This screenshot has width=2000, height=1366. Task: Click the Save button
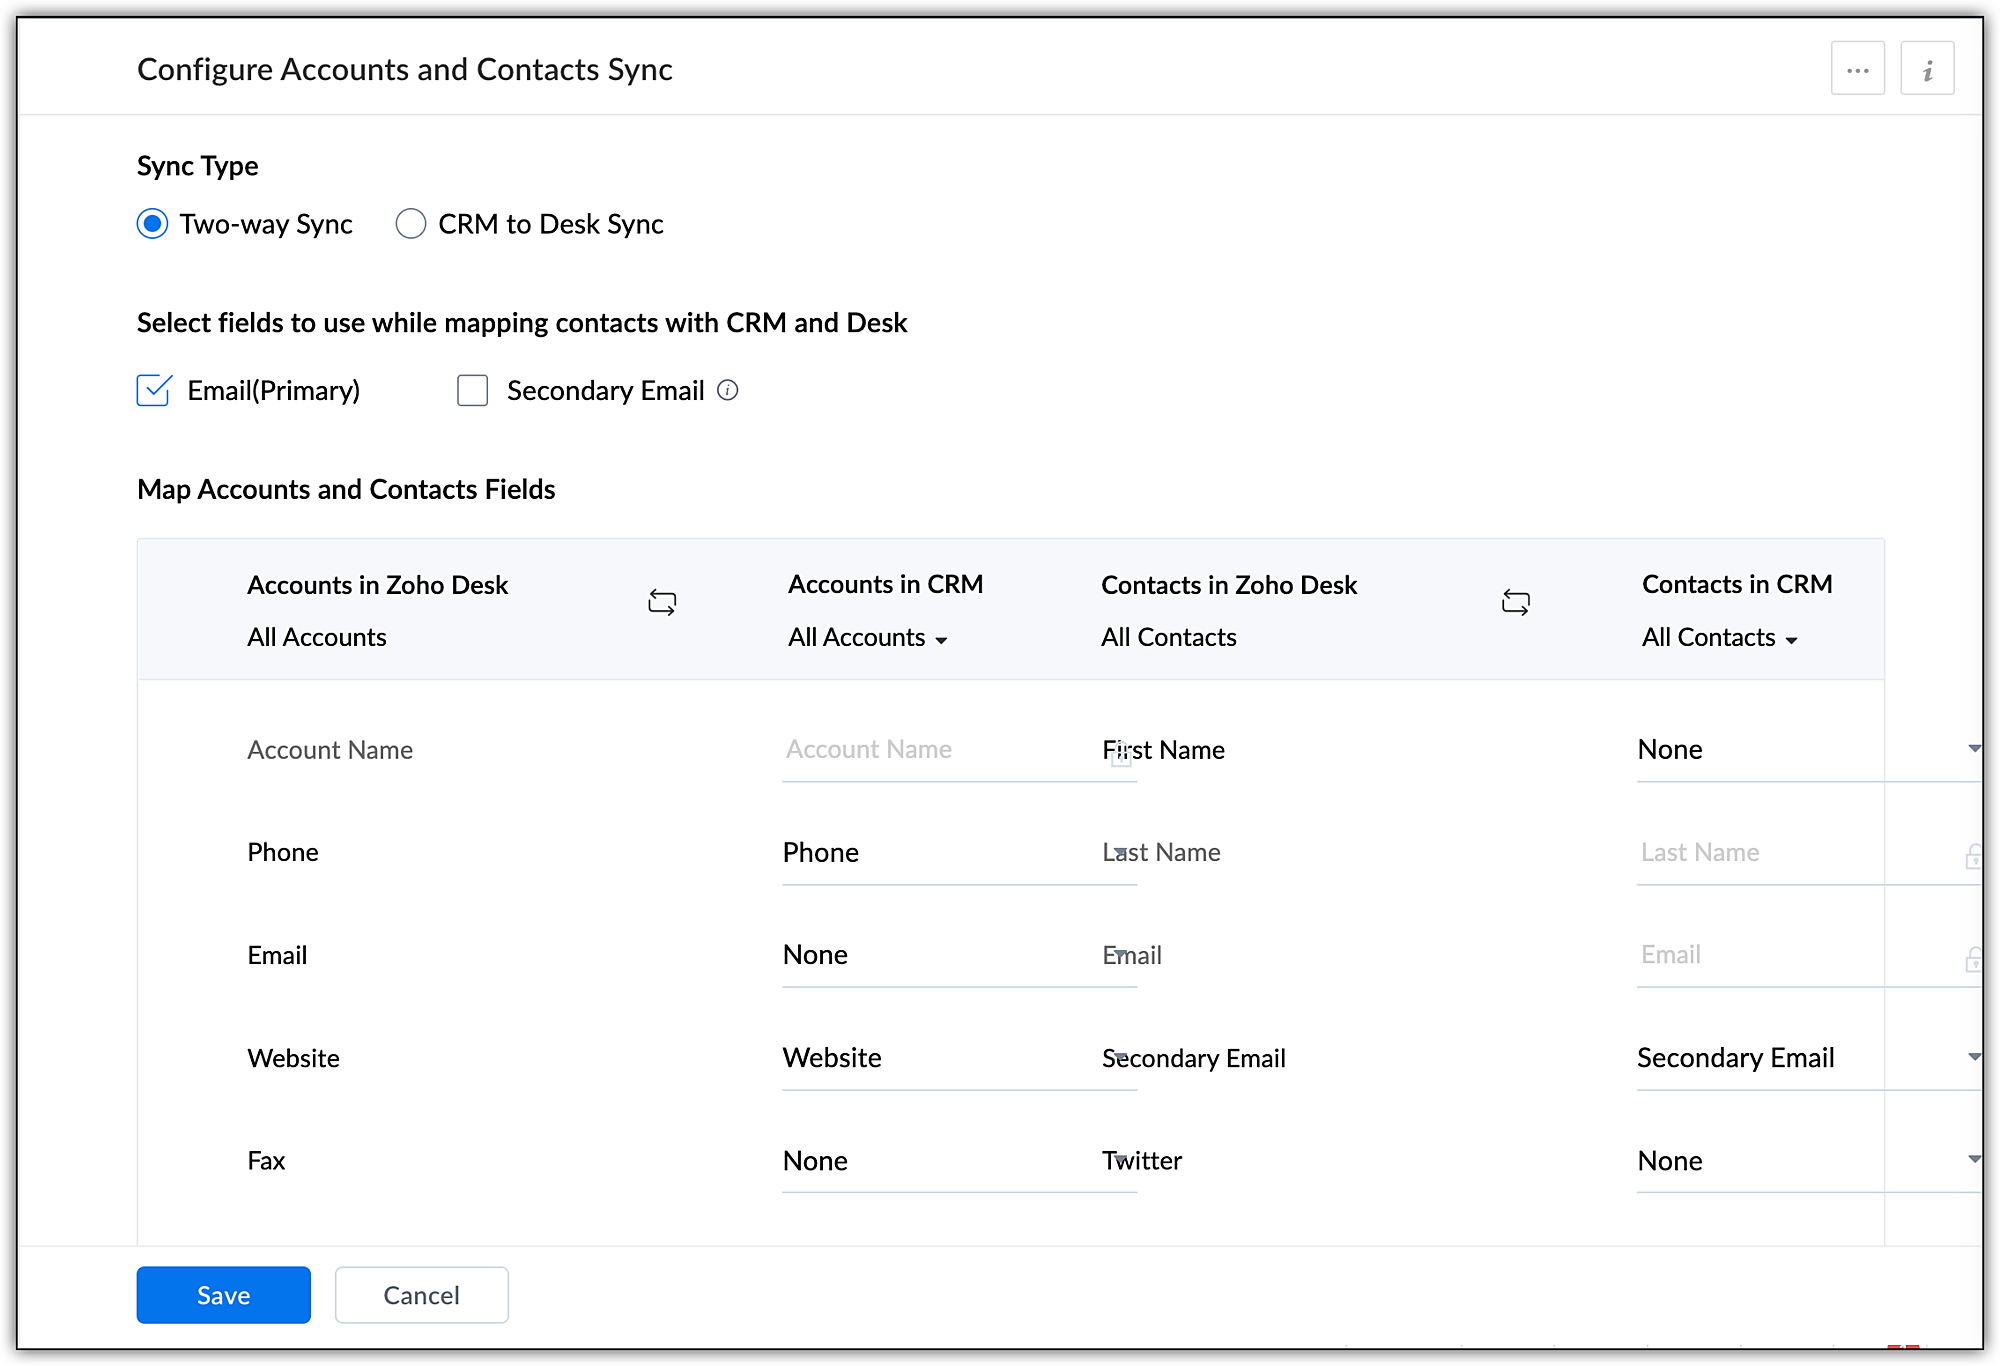pos(223,1295)
